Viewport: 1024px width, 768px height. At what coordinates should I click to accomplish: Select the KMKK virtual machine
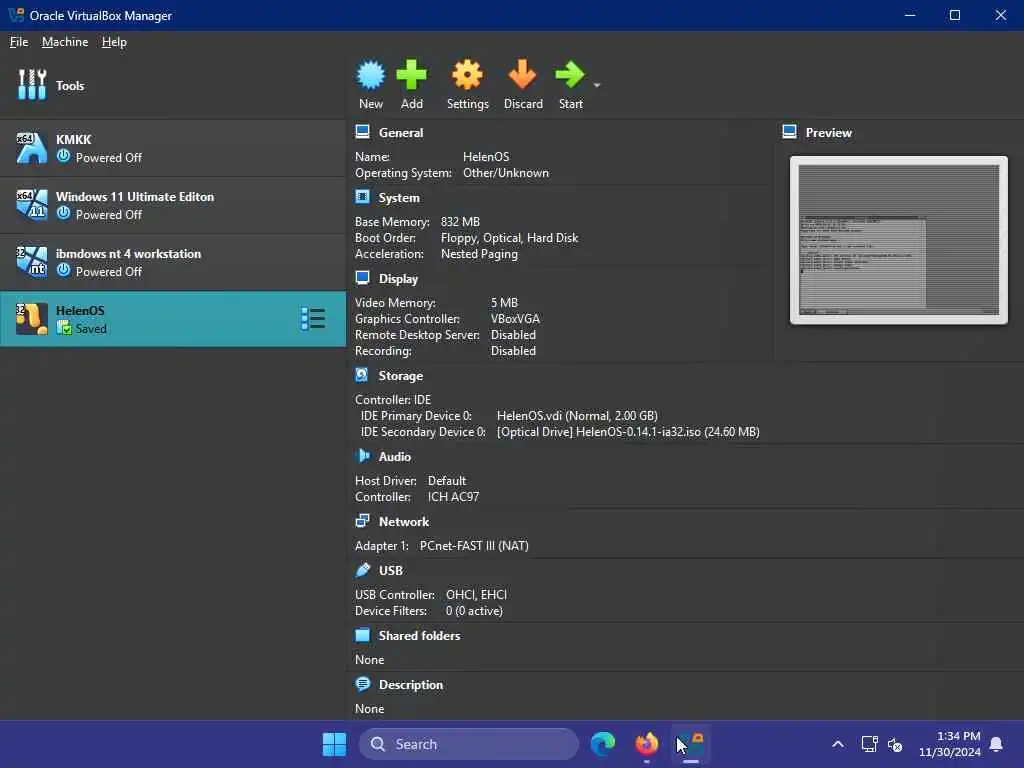(173, 148)
